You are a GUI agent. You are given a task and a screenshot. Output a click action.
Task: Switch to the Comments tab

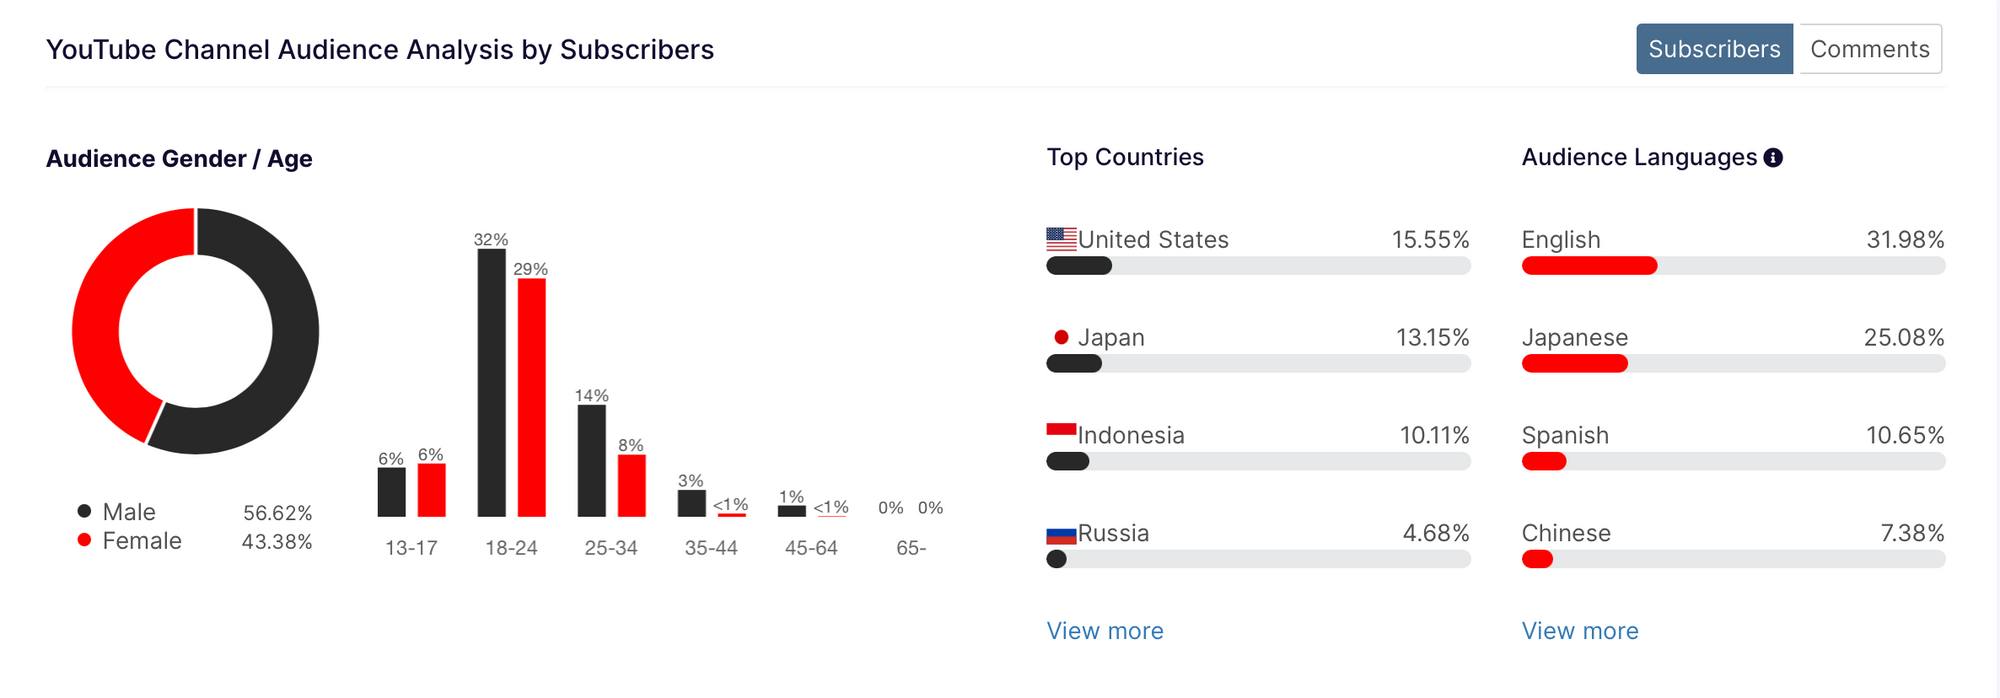click(x=1869, y=49)
